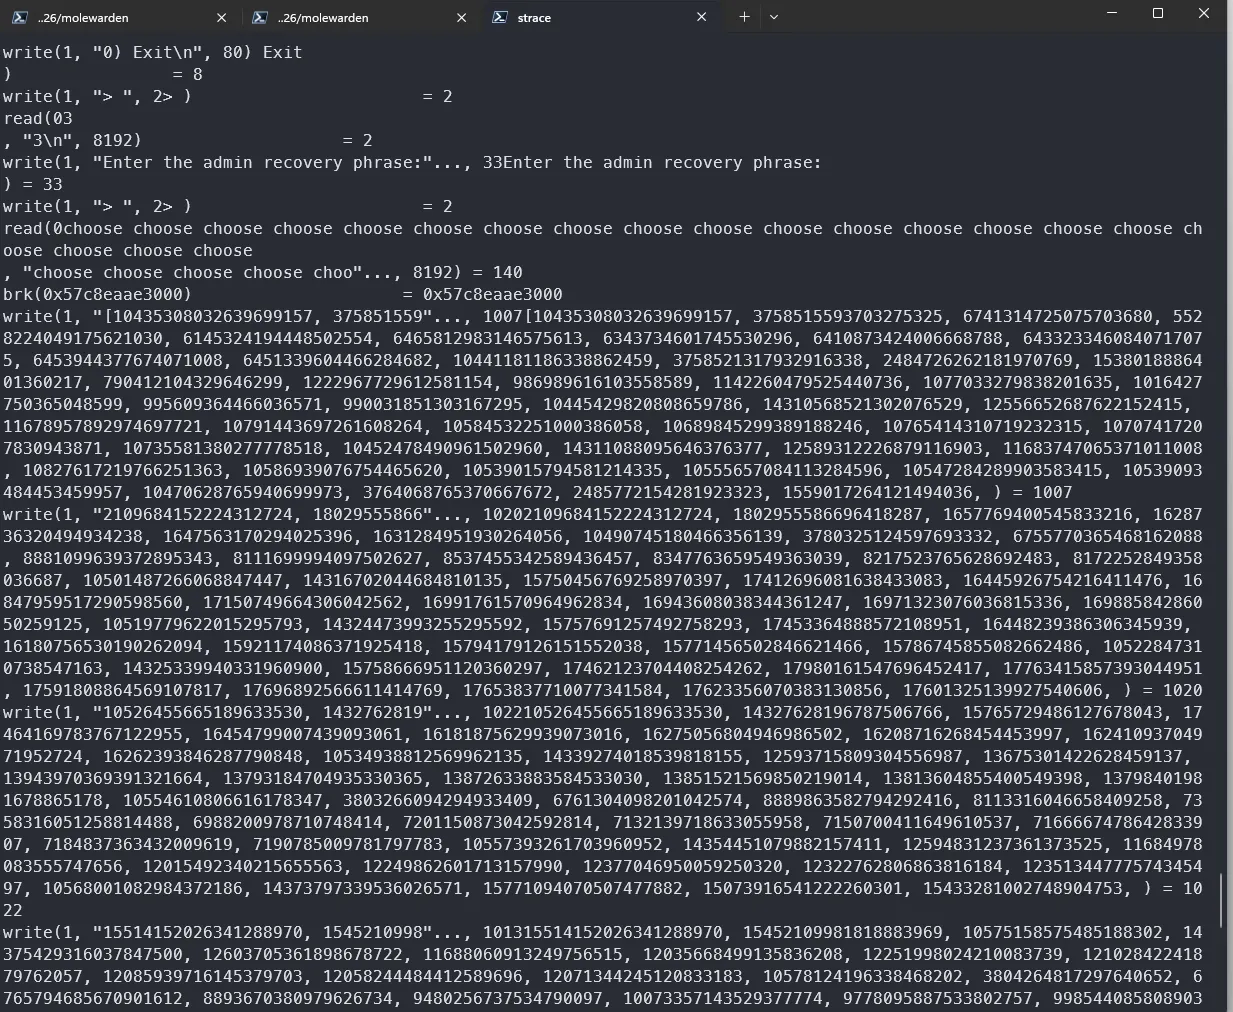Click the brk(0x57c8eaae3000) line in terminal
The image size is (1233, 1012).
97,294
